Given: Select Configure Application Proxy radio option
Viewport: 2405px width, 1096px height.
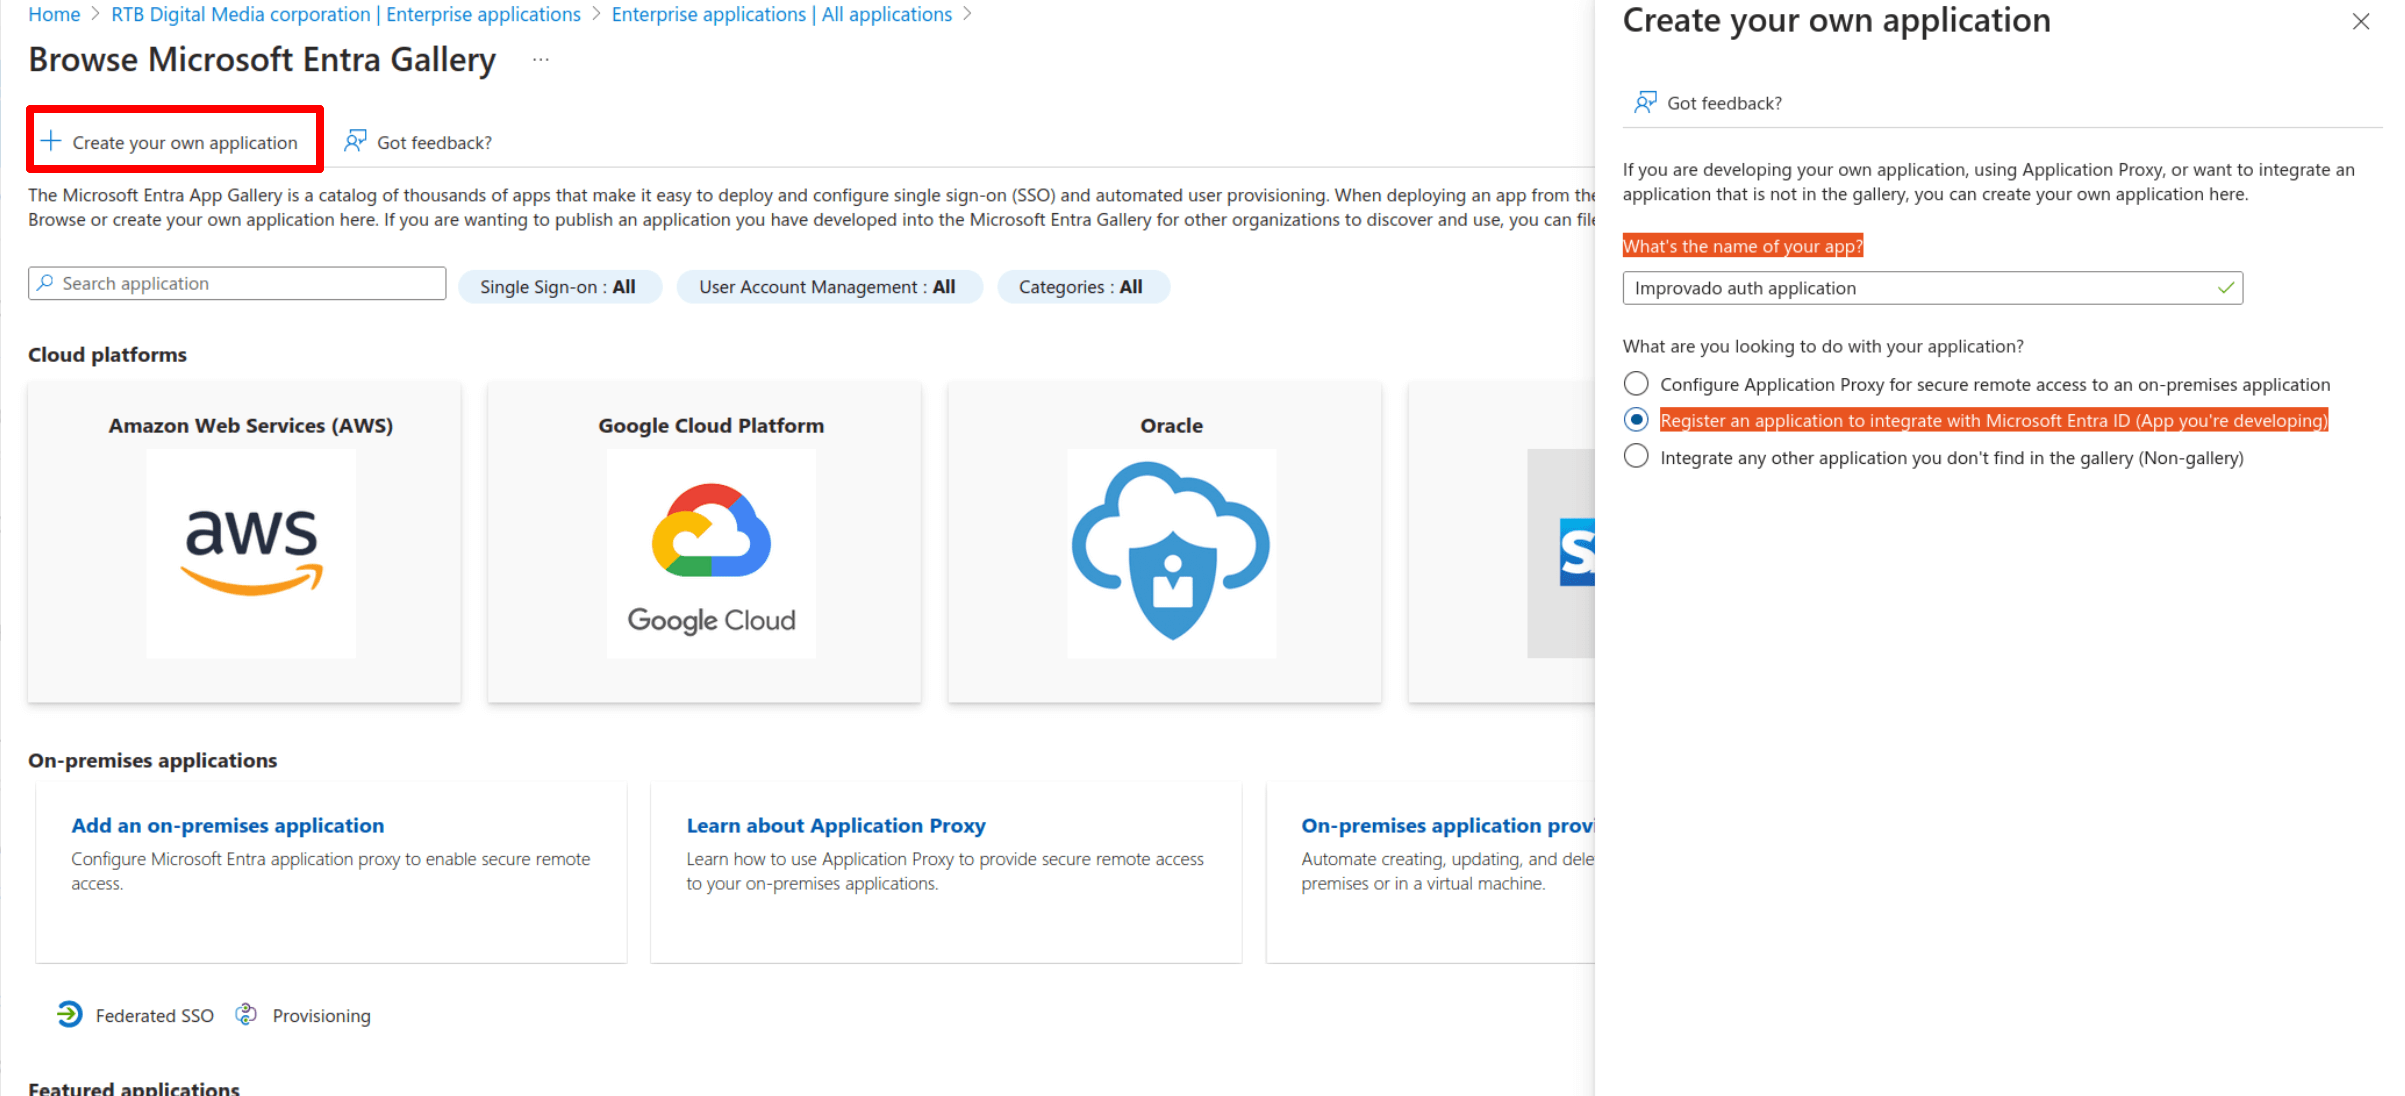Looking at the screenshot, I should click(x=1636, y=384).
